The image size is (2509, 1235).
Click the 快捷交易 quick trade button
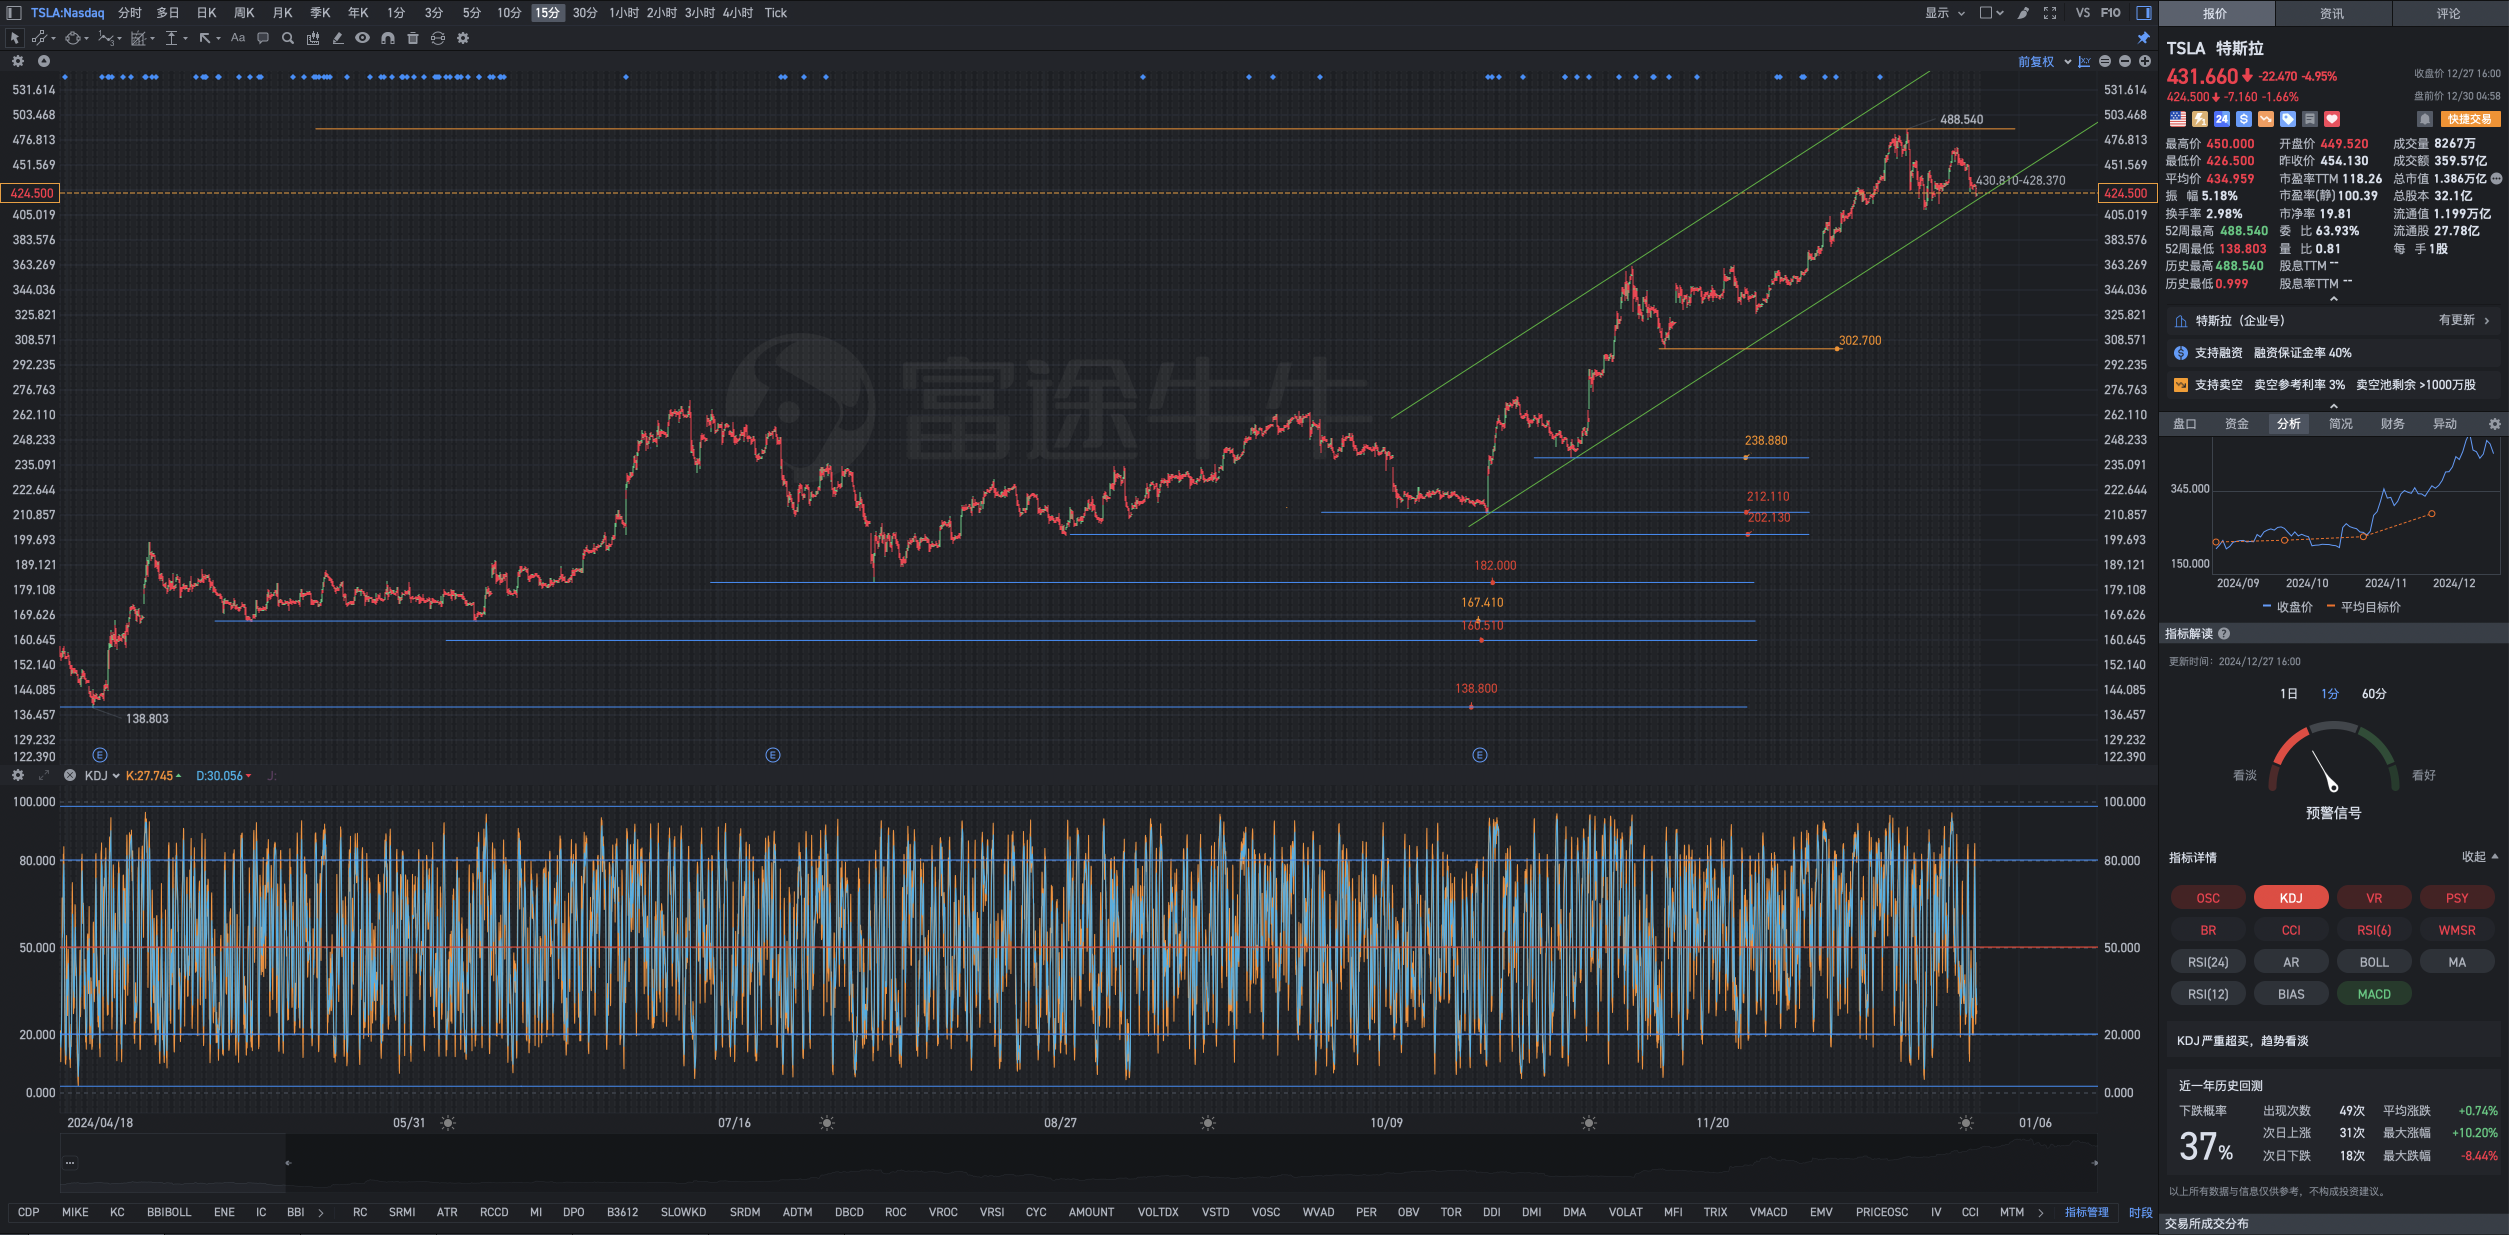click(2469, 119)
